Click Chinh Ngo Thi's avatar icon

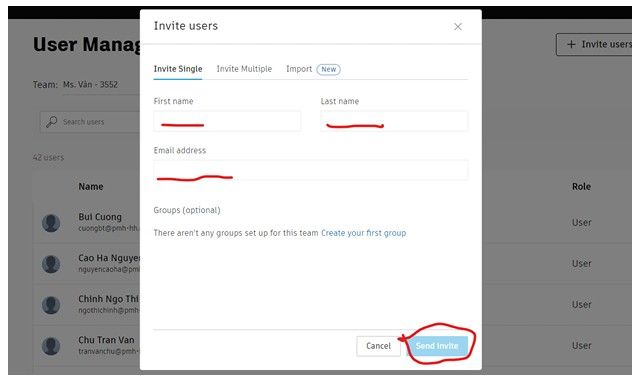pos(51,305)
